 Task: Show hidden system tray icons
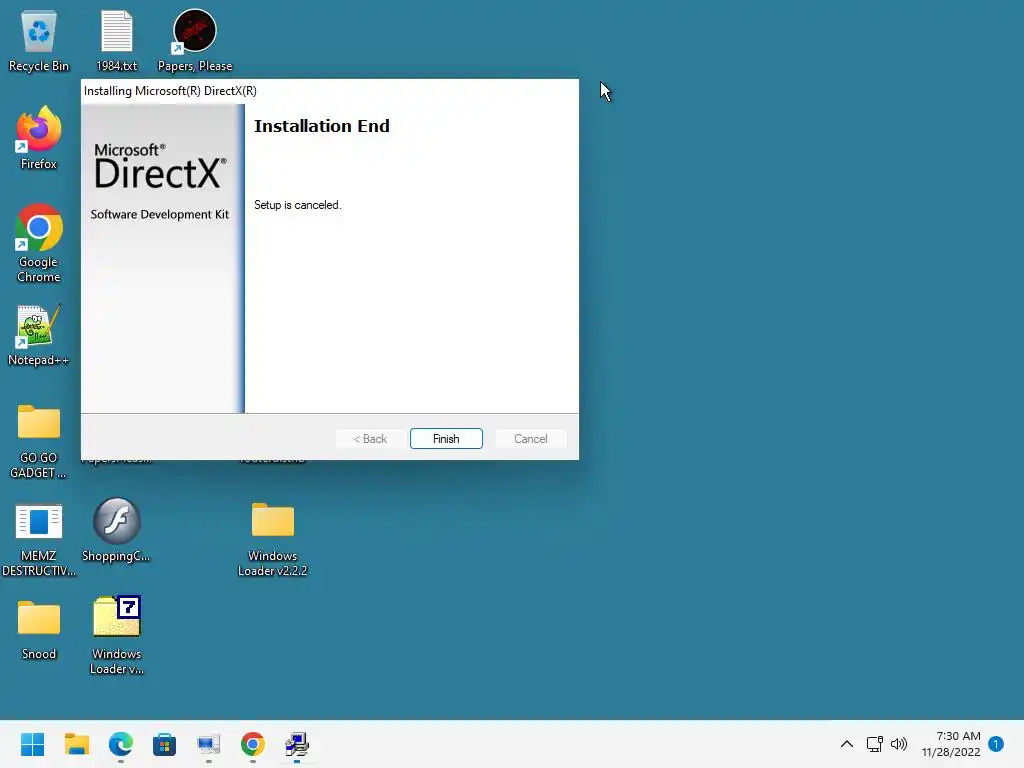(x=846, y=744)
